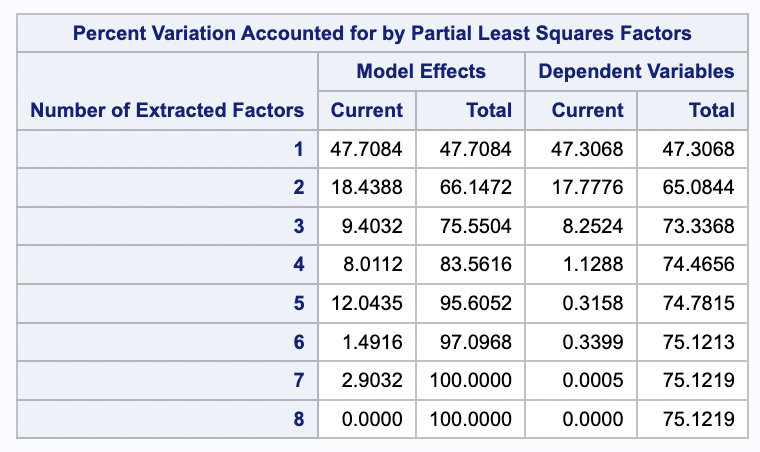Select the 74.7815 total cell
Image resolution: width=760 pixels, height=452 pixels.
click(x=699, y=303)
